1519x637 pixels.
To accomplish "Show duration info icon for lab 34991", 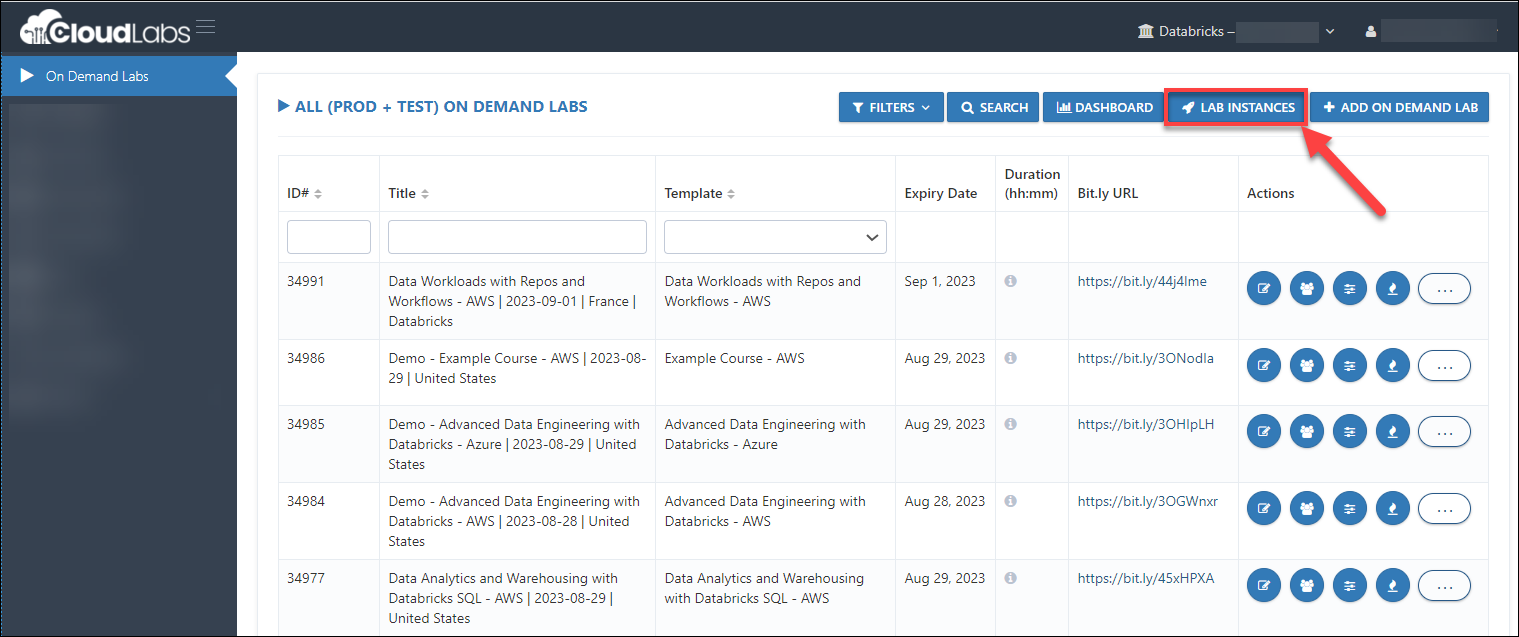I will [x=1011, y=282].
